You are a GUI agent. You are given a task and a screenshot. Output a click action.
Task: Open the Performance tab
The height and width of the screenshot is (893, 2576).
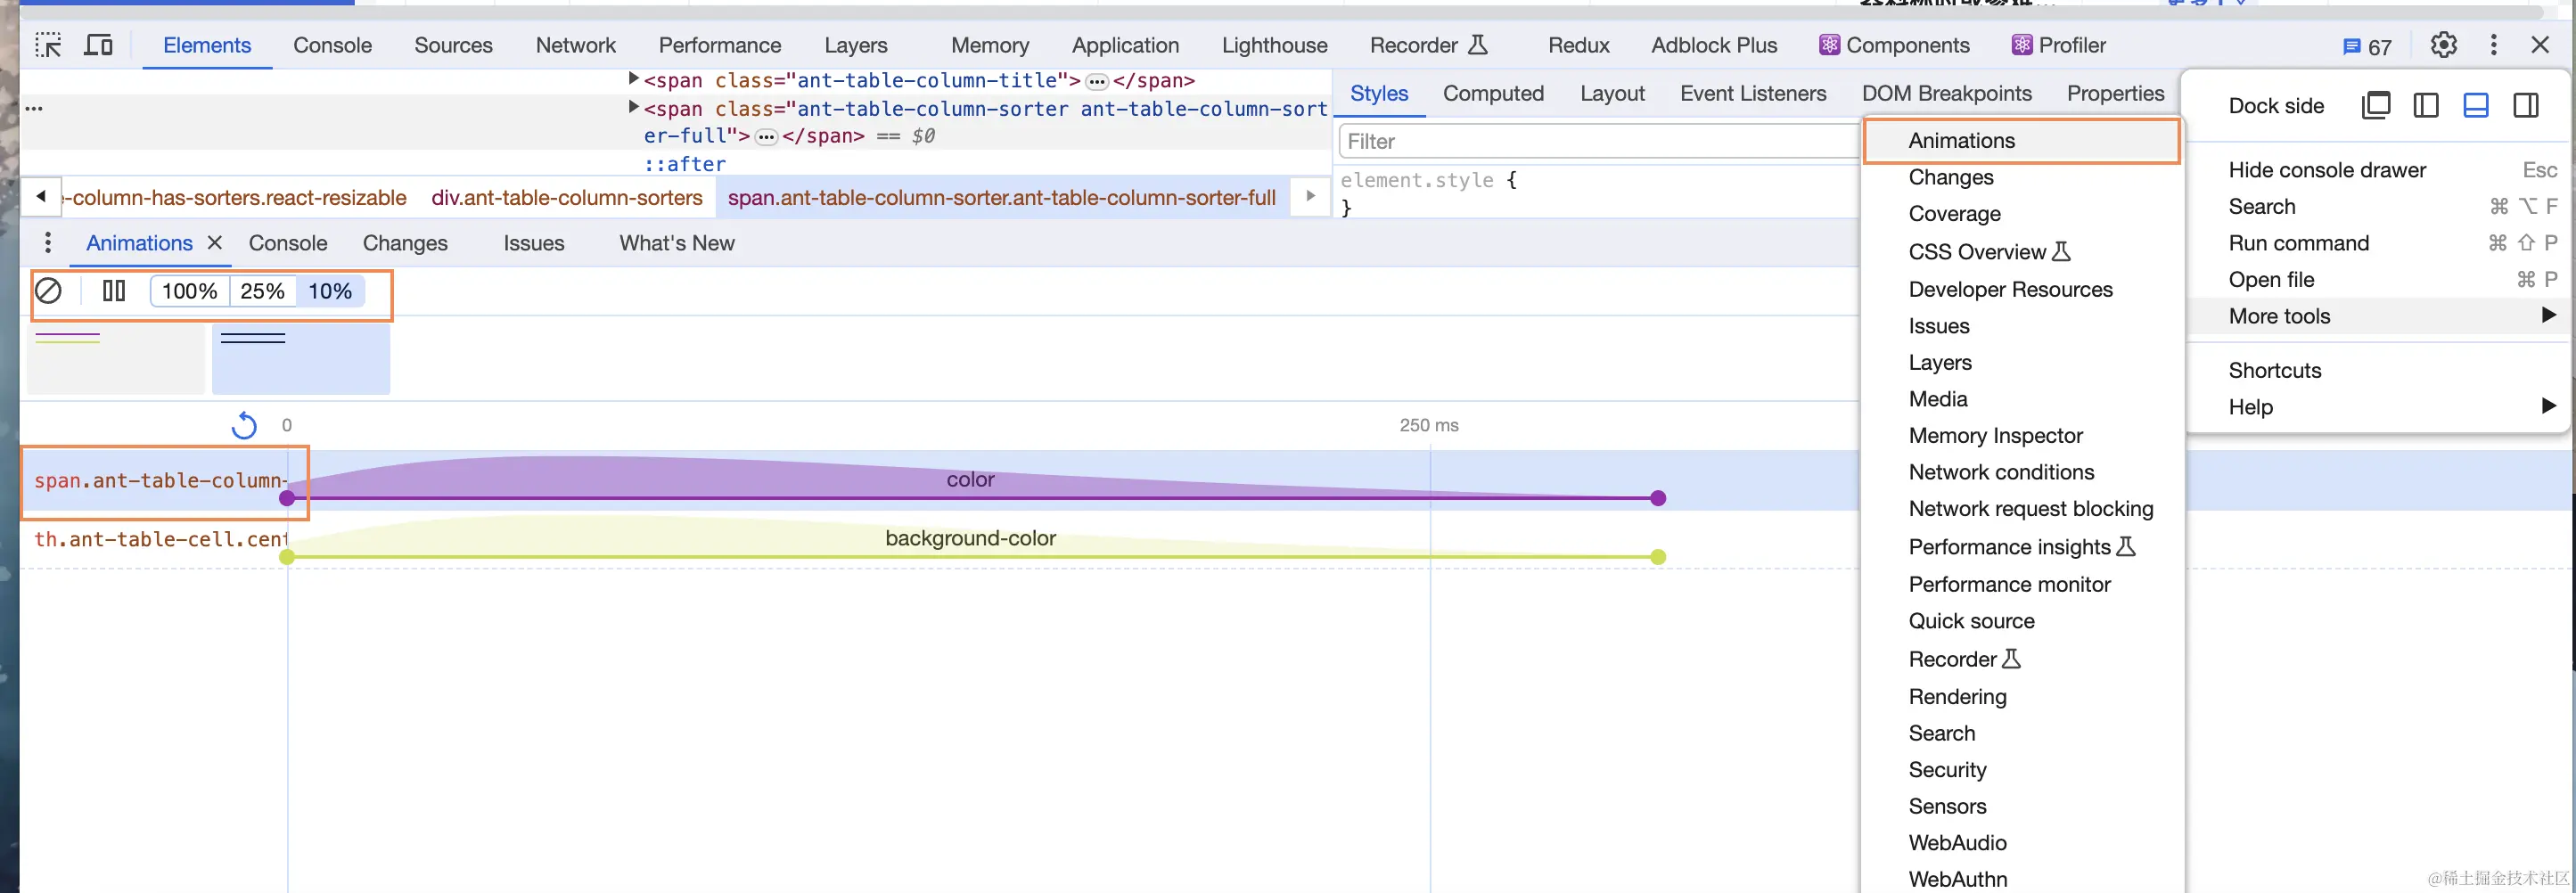click(719, 45)
